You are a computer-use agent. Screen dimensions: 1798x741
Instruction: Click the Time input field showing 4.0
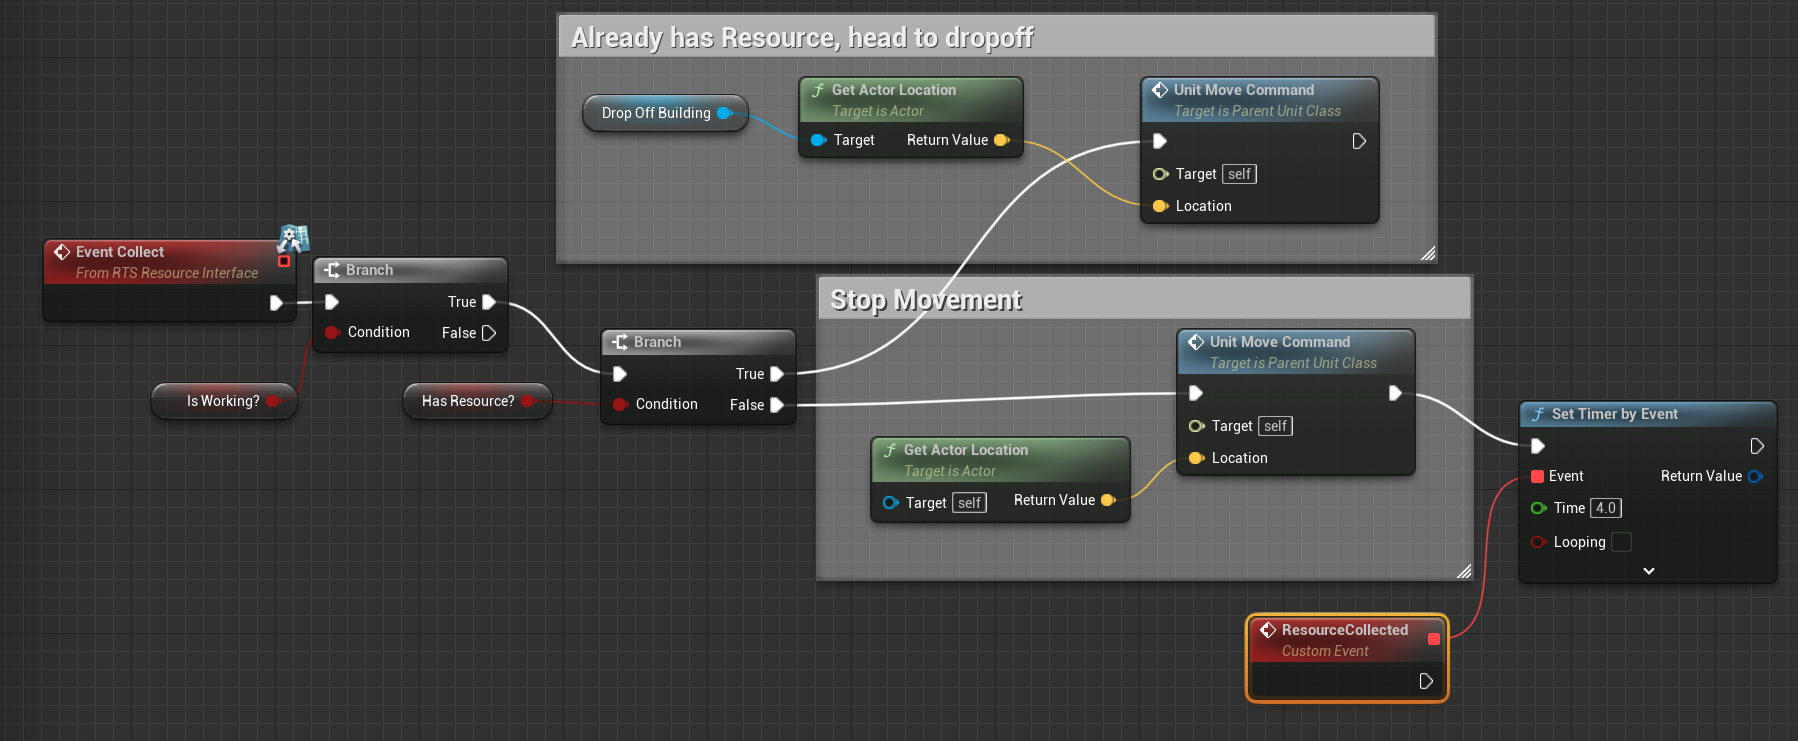click(1605, 508)
